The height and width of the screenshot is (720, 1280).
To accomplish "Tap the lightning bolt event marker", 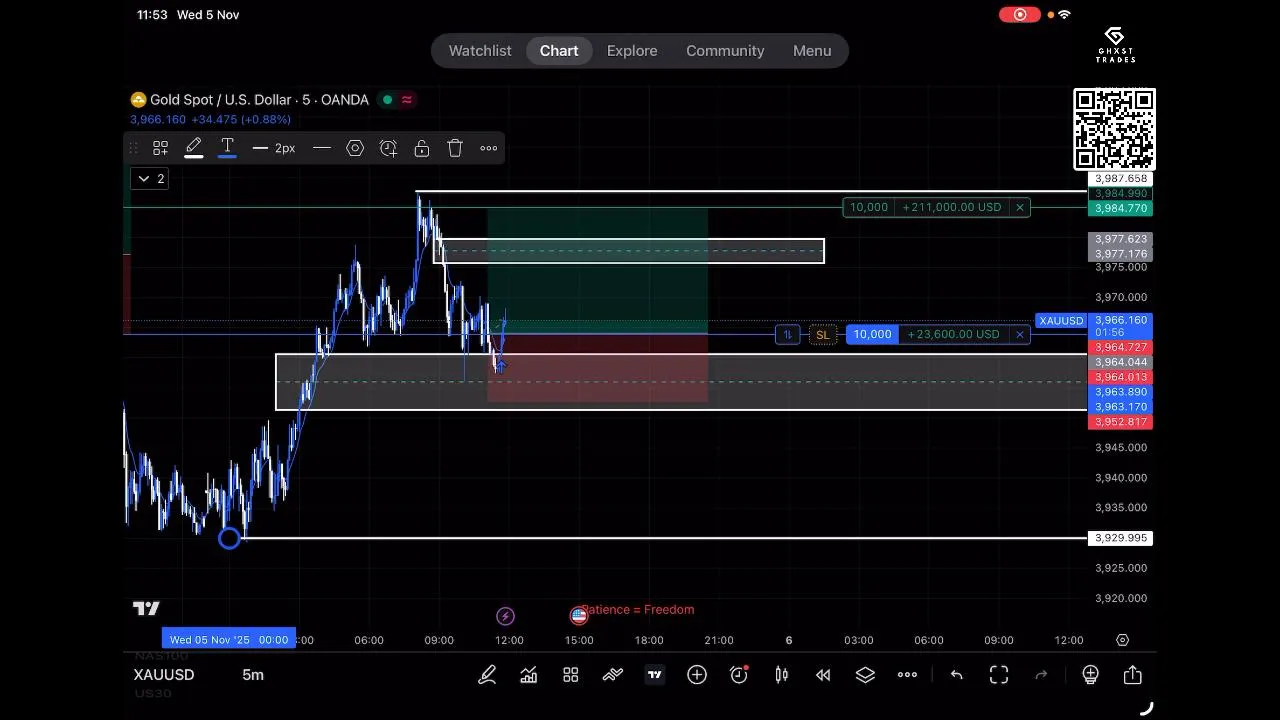I will [x=505, y=616].
